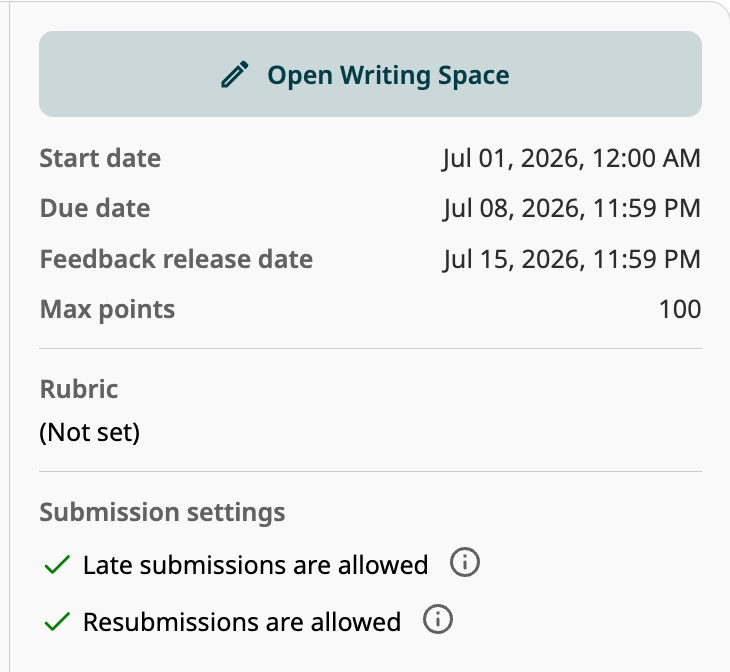Click the (Not set) rubric text
The height and width of the screenshot is (672, 730).
89,433
